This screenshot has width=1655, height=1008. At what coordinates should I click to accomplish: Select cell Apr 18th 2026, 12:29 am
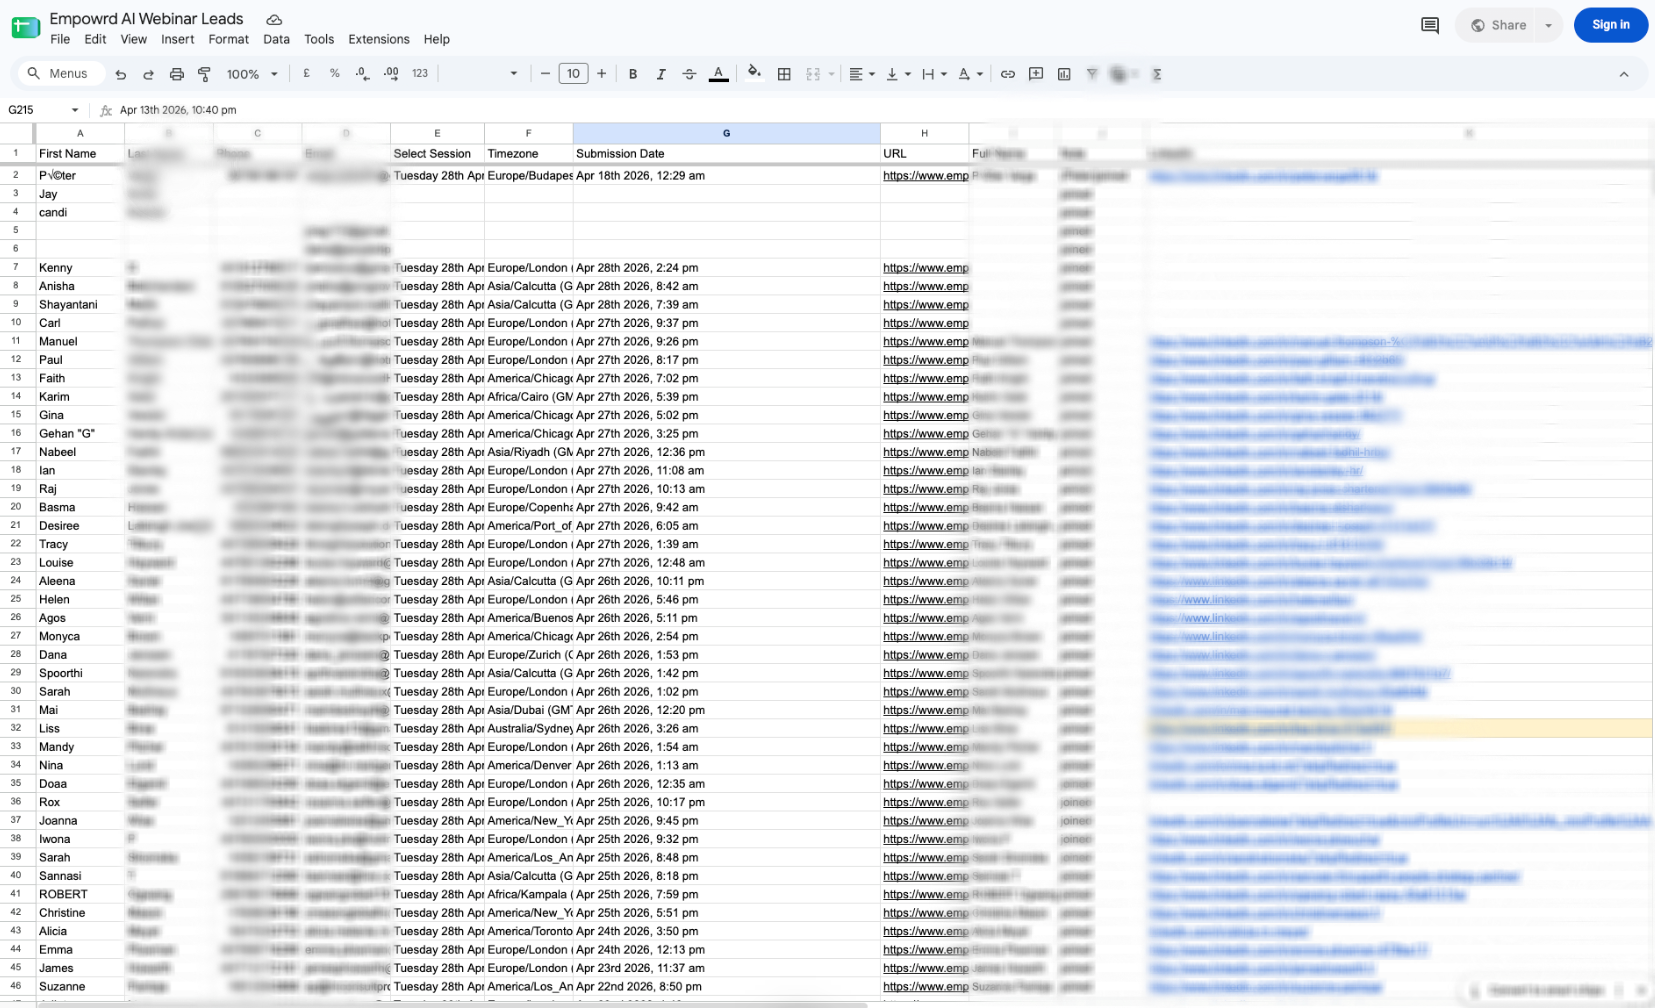tap(726, 175)
